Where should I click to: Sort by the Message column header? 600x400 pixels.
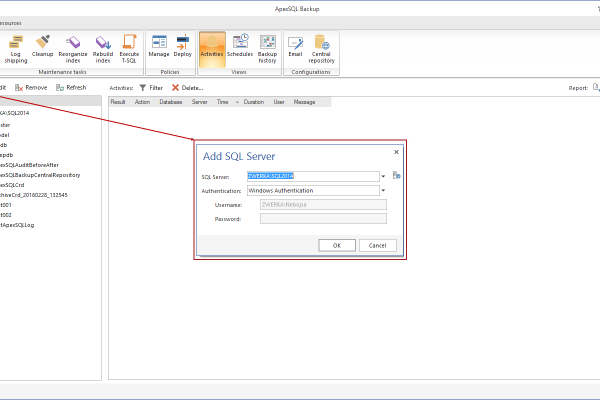tap(305, 102)
